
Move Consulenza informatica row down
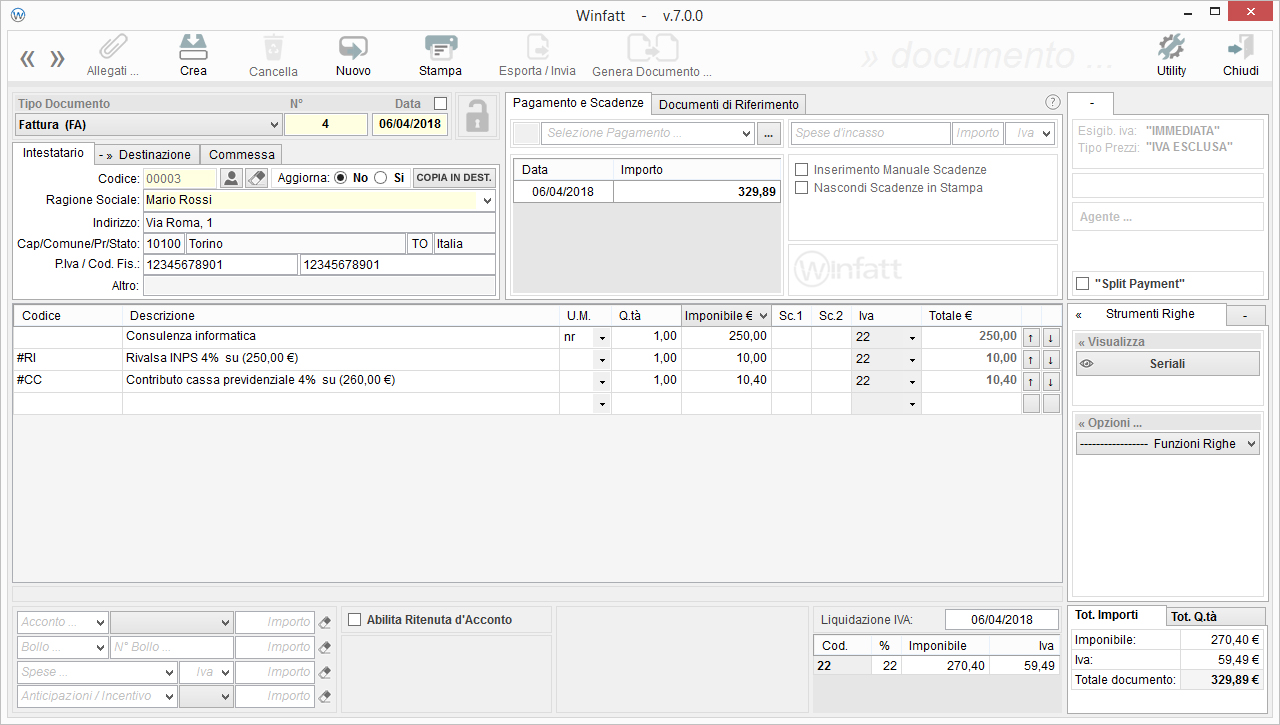tap(1050, 337)
